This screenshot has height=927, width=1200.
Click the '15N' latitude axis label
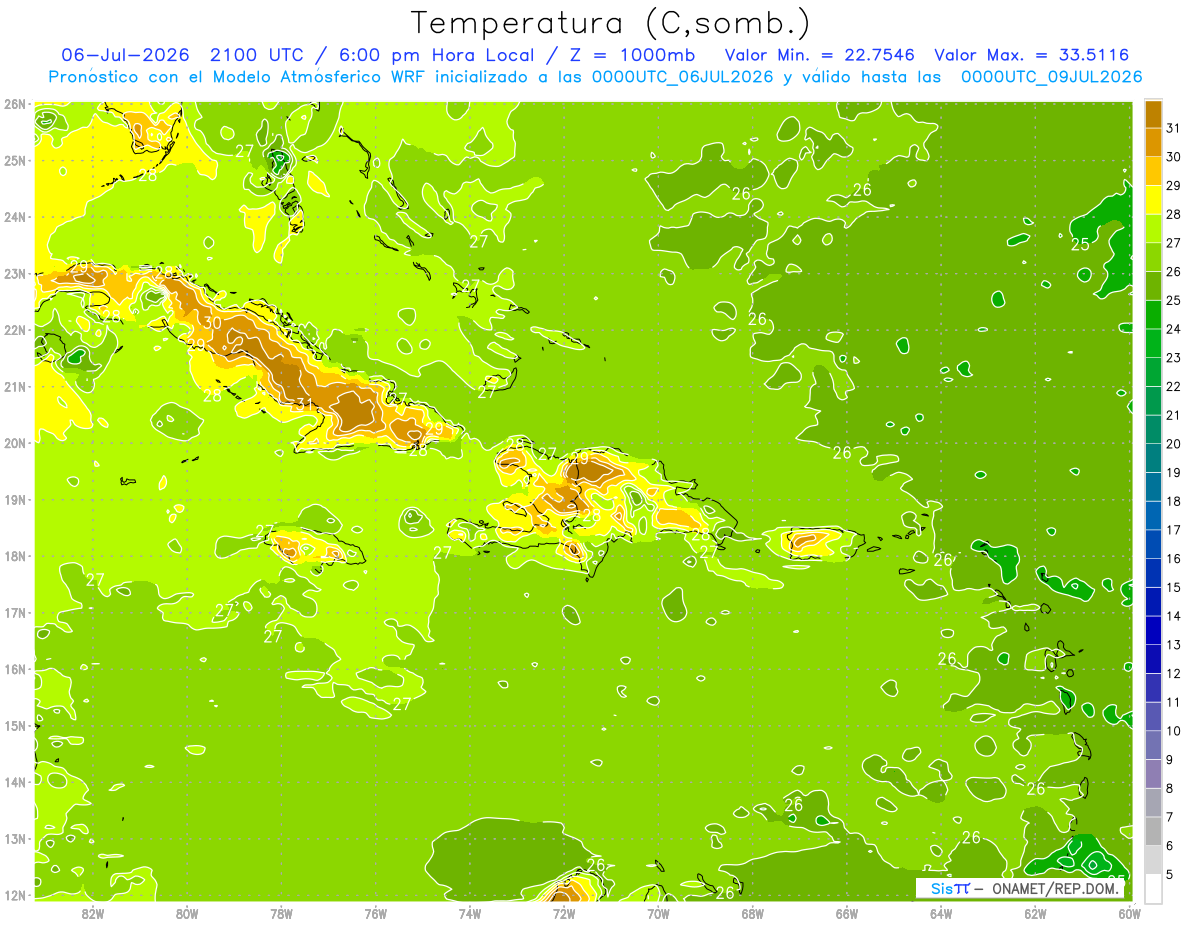[x=15, y=726]
